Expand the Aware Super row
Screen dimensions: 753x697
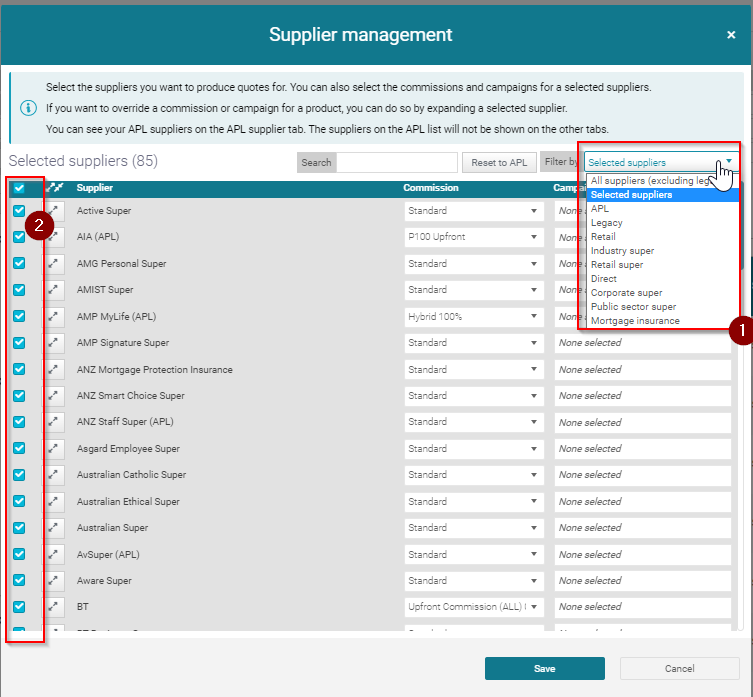pos(54,581)
